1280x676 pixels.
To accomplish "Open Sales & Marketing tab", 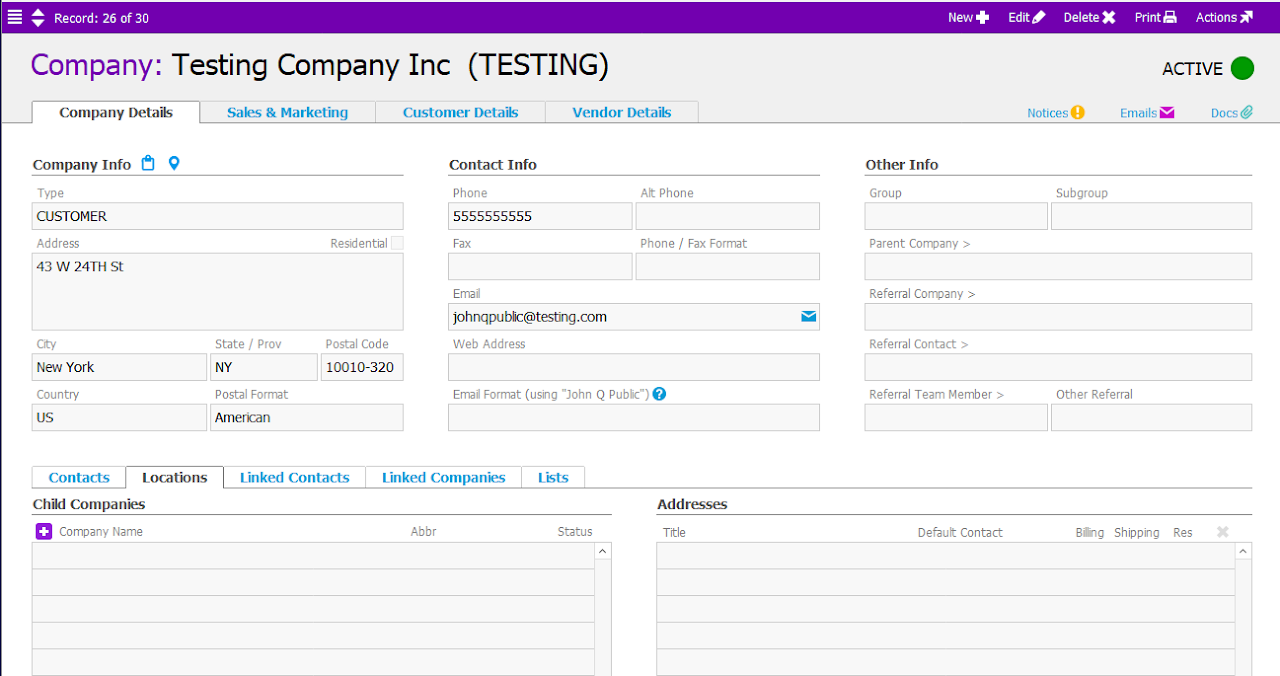I will coord(287,112).
